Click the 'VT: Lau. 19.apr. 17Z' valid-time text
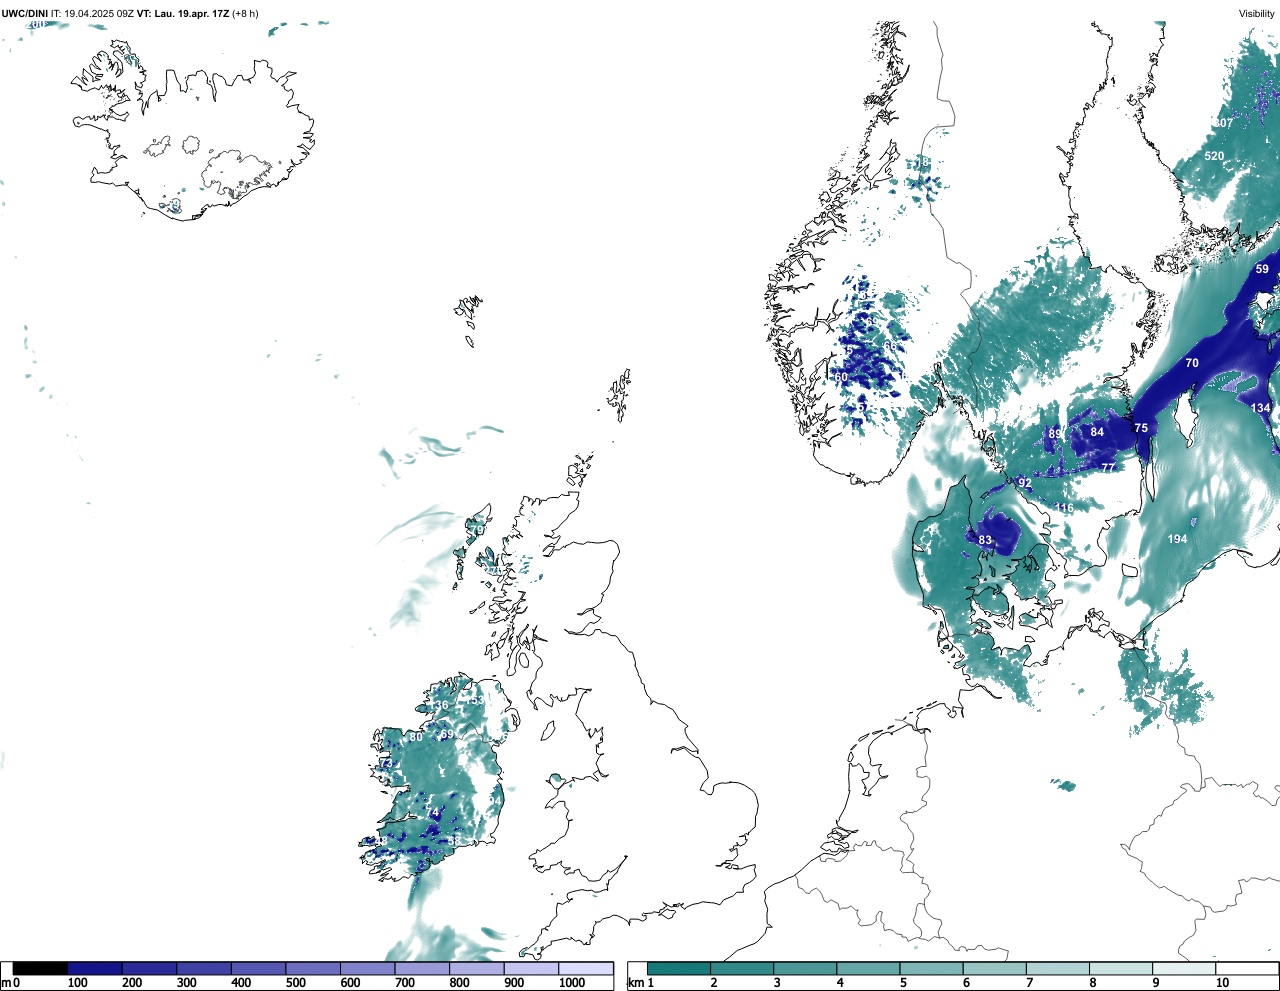1280x991 pixels. coord(183,14)
